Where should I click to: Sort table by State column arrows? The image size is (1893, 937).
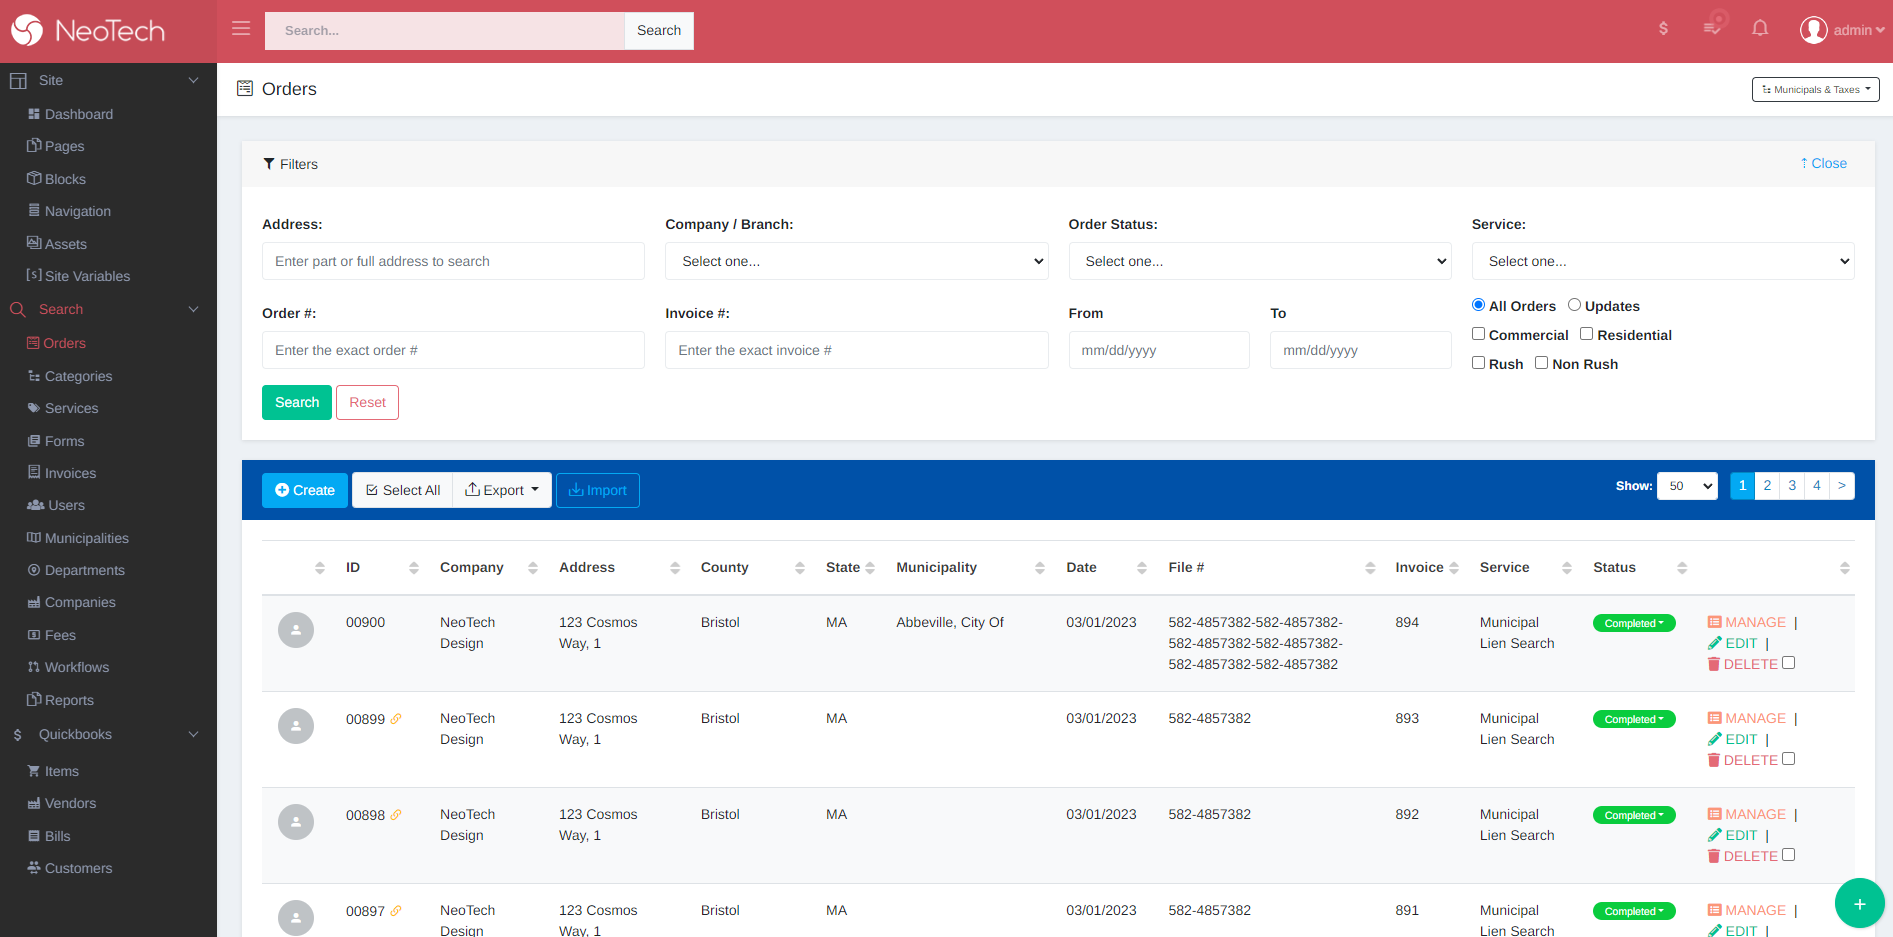coord(870,568)
